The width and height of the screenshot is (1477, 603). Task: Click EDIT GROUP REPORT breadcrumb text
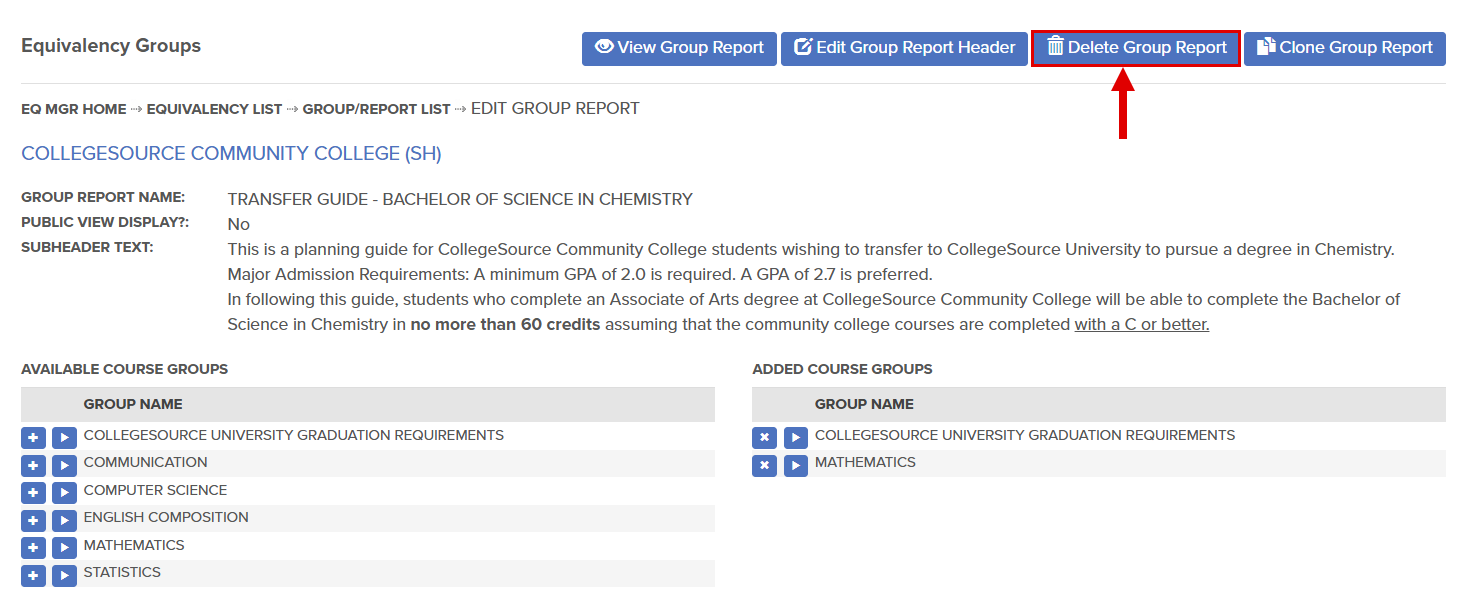pos(555,109)
